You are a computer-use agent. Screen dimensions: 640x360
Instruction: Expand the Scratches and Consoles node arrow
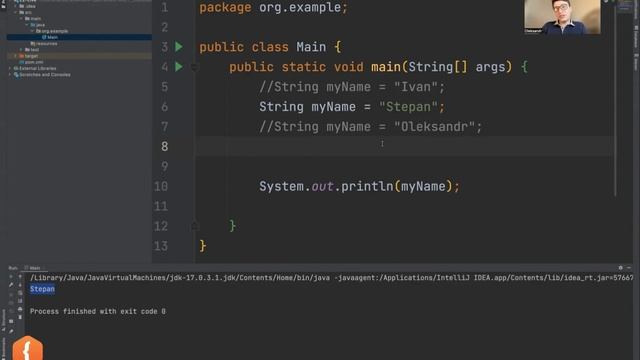coord(10,74)
